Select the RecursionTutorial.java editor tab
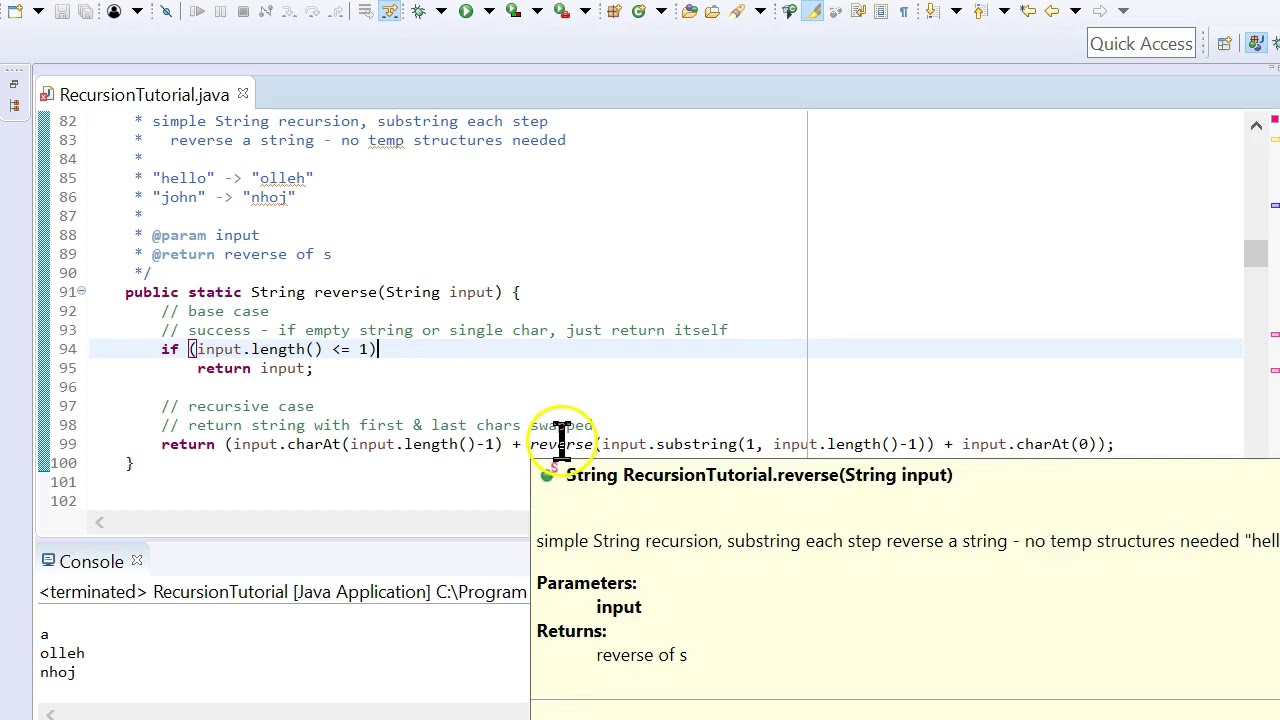The image size is (1280, 720). click(x=144, y=95)
